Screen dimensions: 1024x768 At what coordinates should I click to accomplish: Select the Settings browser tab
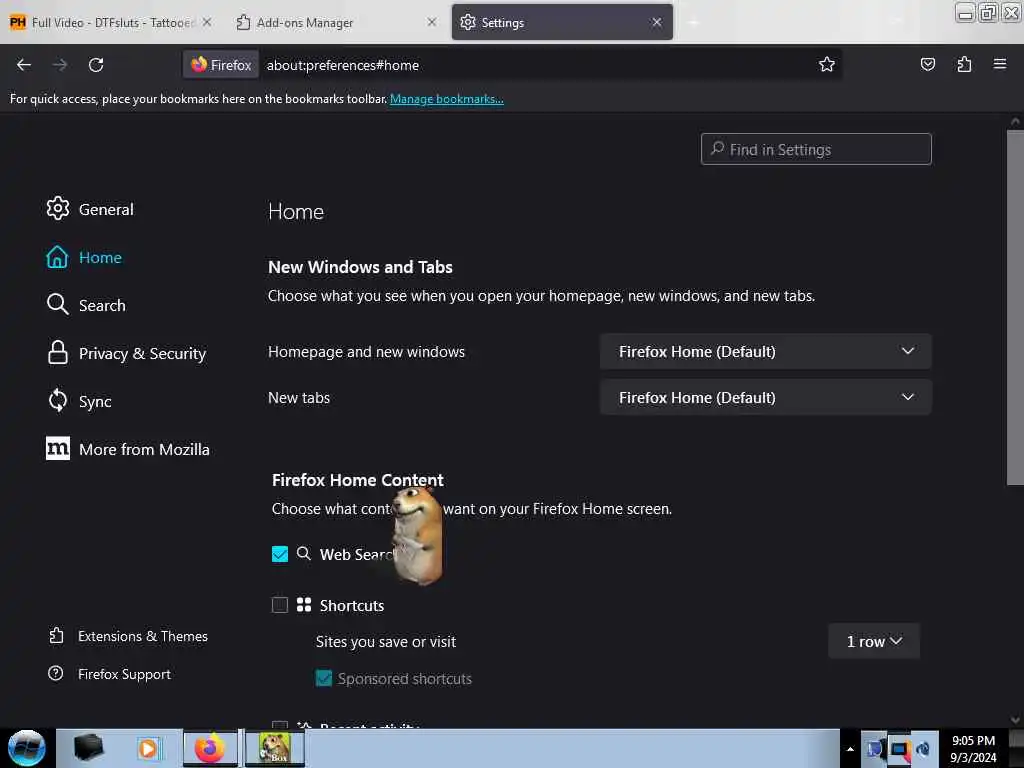tap(562, 22)
